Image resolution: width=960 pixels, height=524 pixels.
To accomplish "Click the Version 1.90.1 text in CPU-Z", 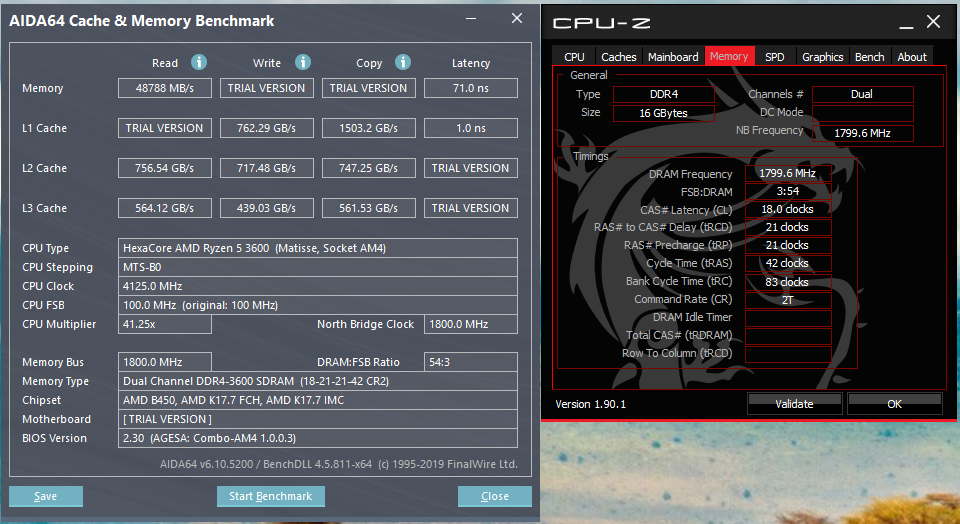I will point(590,404).
